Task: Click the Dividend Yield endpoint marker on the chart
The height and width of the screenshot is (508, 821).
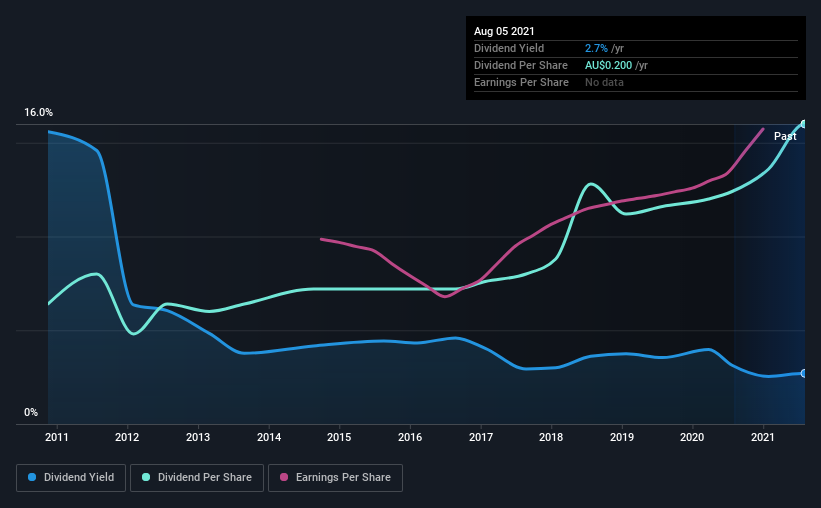Action: pyautogui.click(x=803, y=373)
